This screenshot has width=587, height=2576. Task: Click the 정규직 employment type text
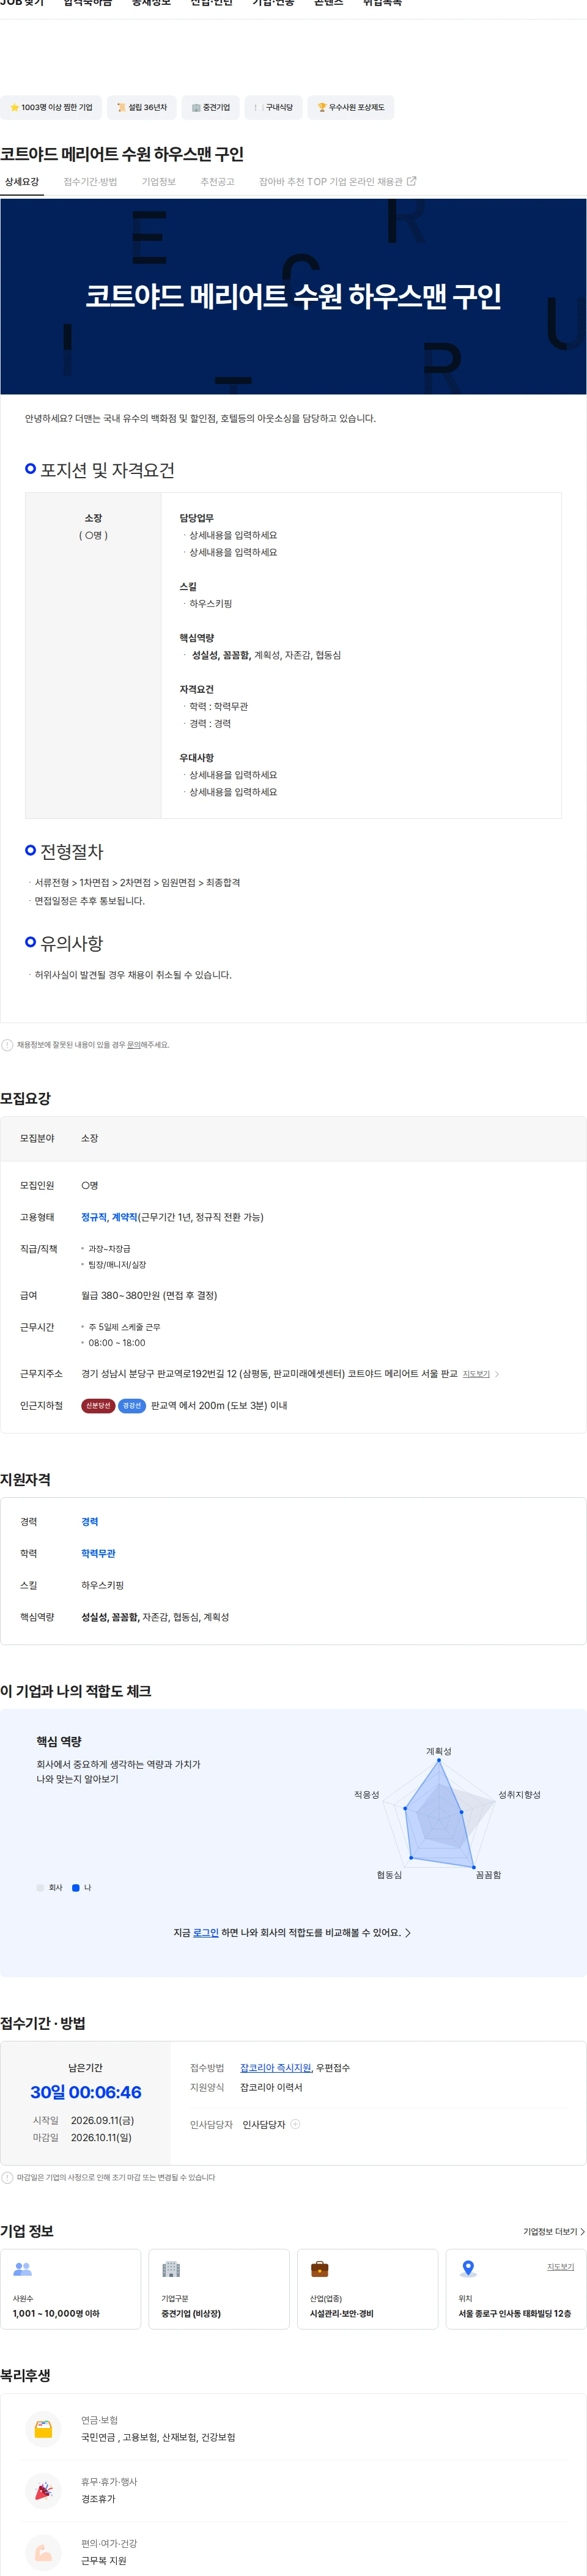(x=94, y=1217)
